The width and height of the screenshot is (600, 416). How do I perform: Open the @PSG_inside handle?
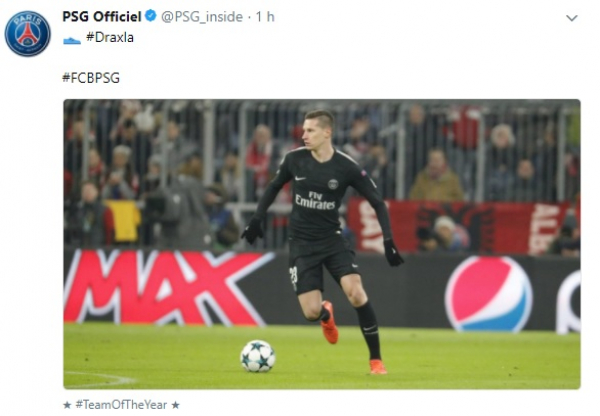point(202,17)
